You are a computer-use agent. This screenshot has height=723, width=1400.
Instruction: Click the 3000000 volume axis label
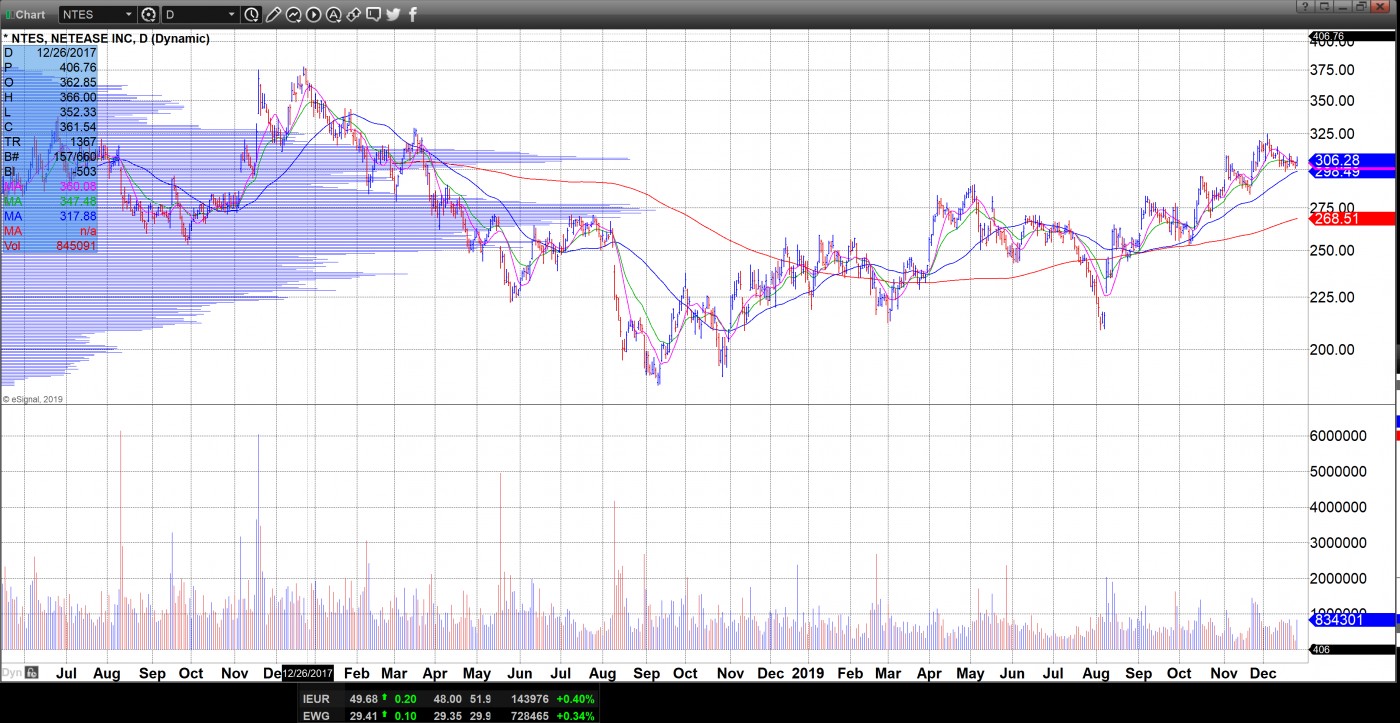(x=1338, y=543)
